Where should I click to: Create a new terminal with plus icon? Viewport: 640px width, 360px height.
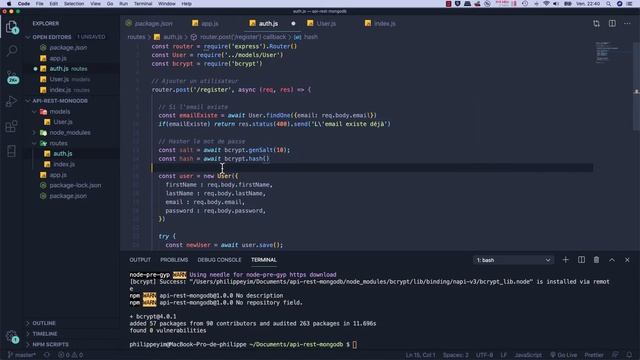[565, 260]
